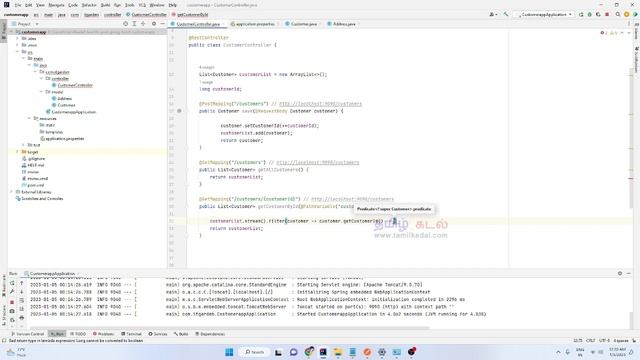This screenshot has height=360, width=640.
Task: Expand the .mvn folder
Action: pyautogui.click(x=18, y=45)
